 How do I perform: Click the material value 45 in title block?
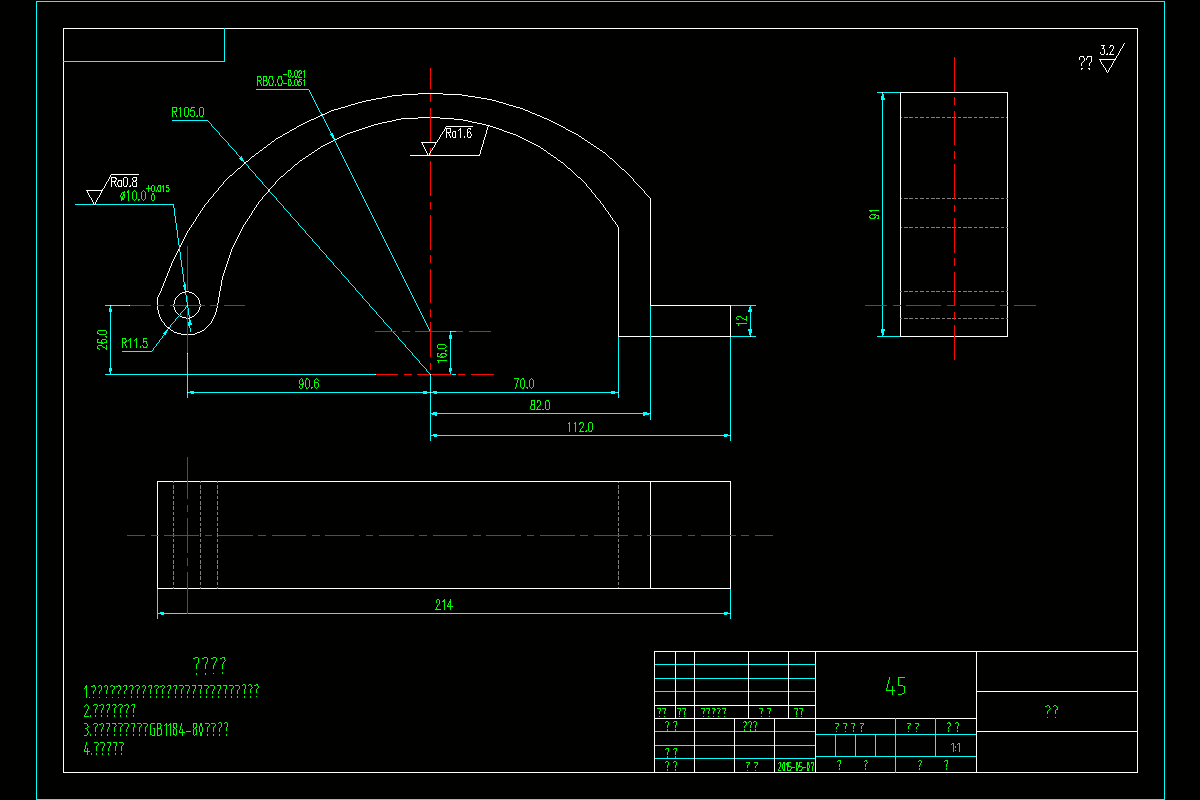(896, 686)
